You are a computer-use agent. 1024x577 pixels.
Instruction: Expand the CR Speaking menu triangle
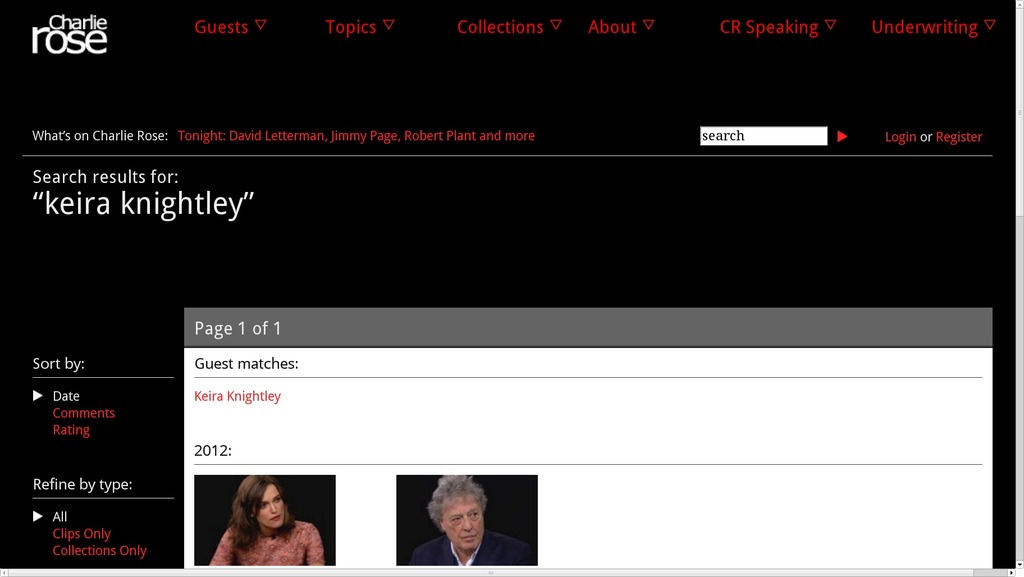[830, 25]
